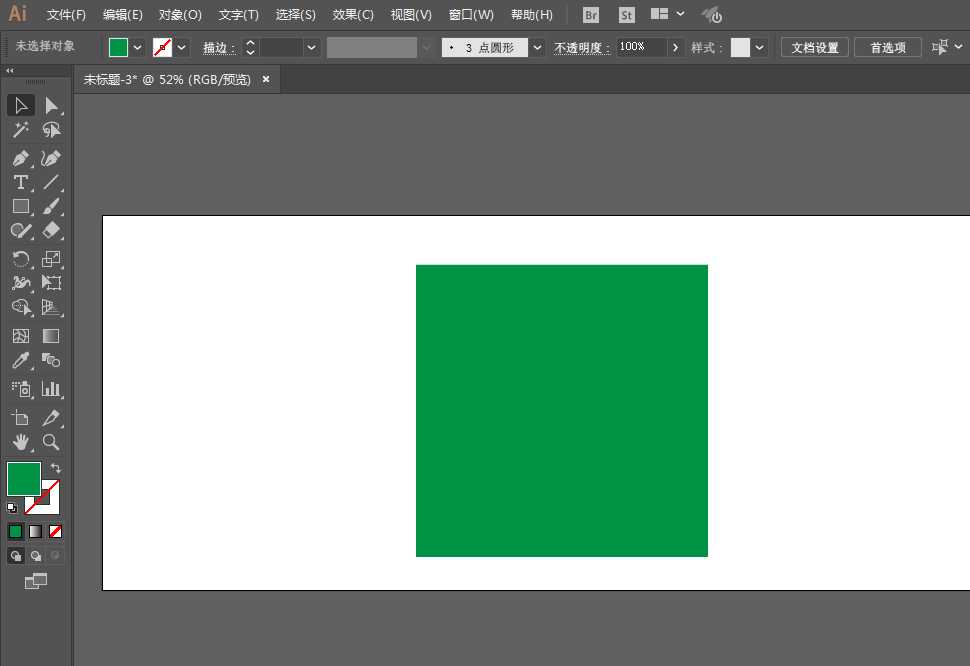Activate the Hand tool
Image resolution: width=970 pixels, height=666 pixels.
click(20, 443)
